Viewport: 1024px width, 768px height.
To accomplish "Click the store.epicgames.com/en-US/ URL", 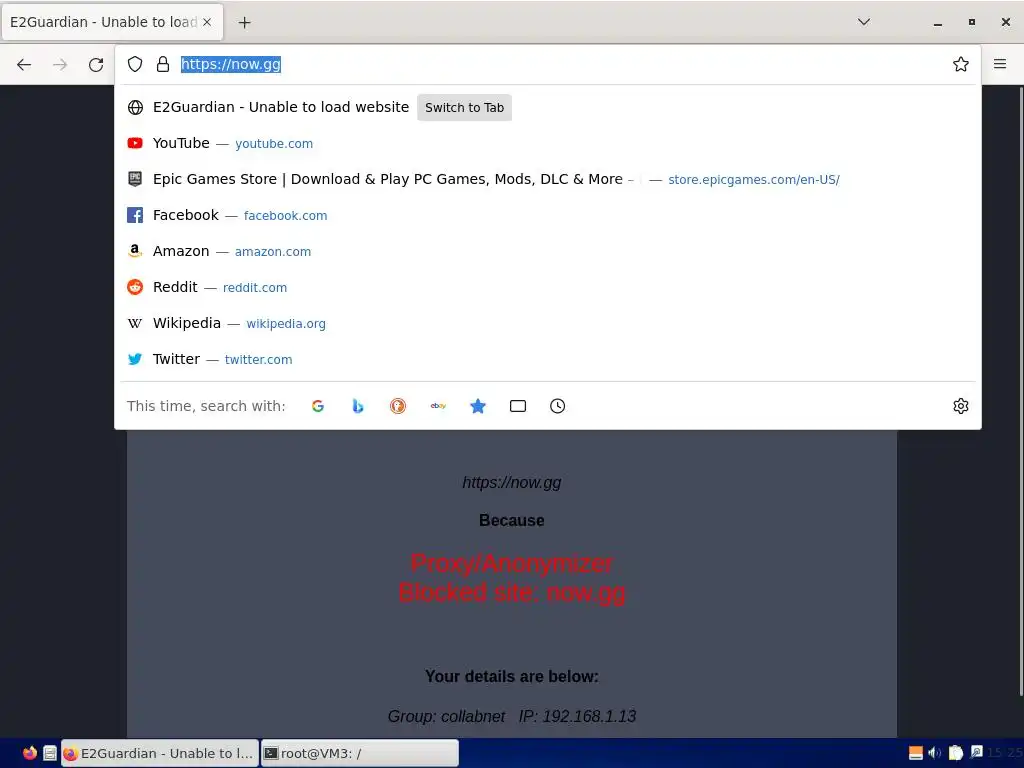I will [754, 180].
